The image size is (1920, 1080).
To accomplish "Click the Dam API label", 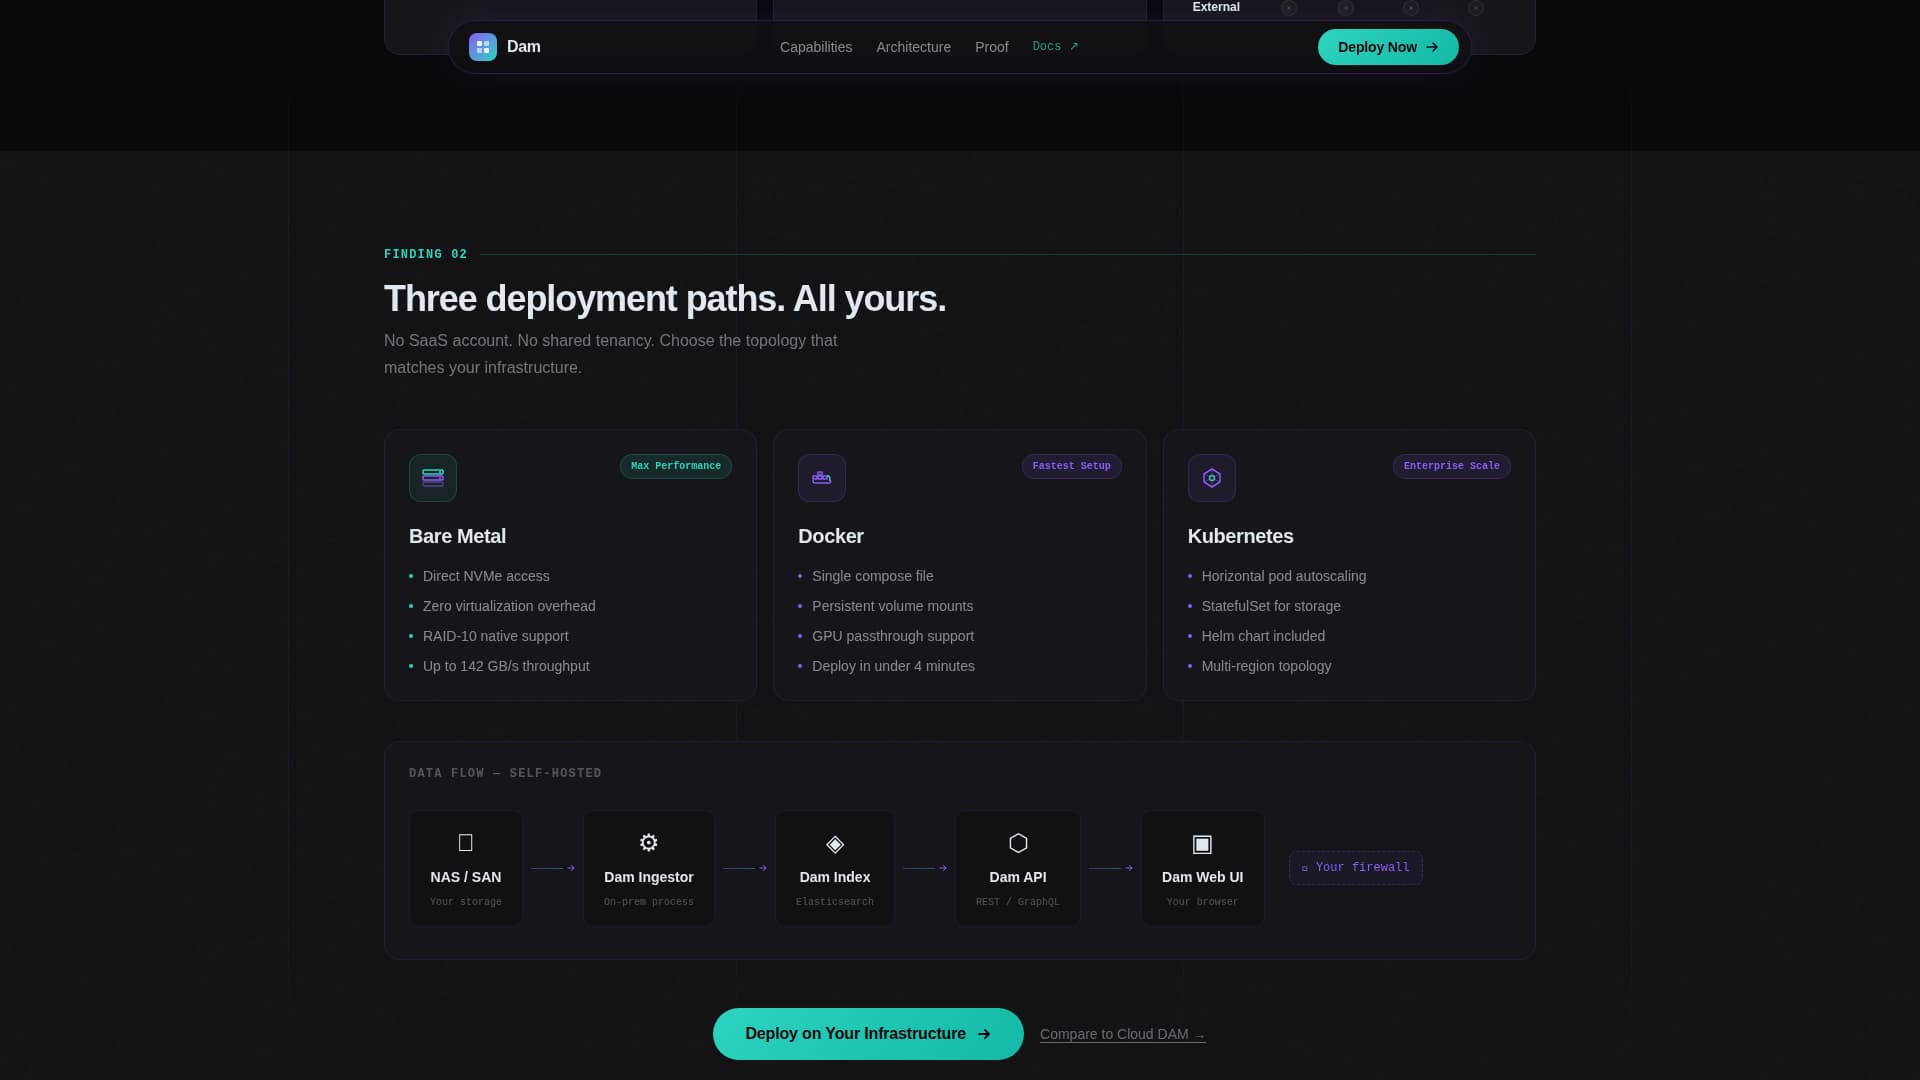I will point(1018,877).
